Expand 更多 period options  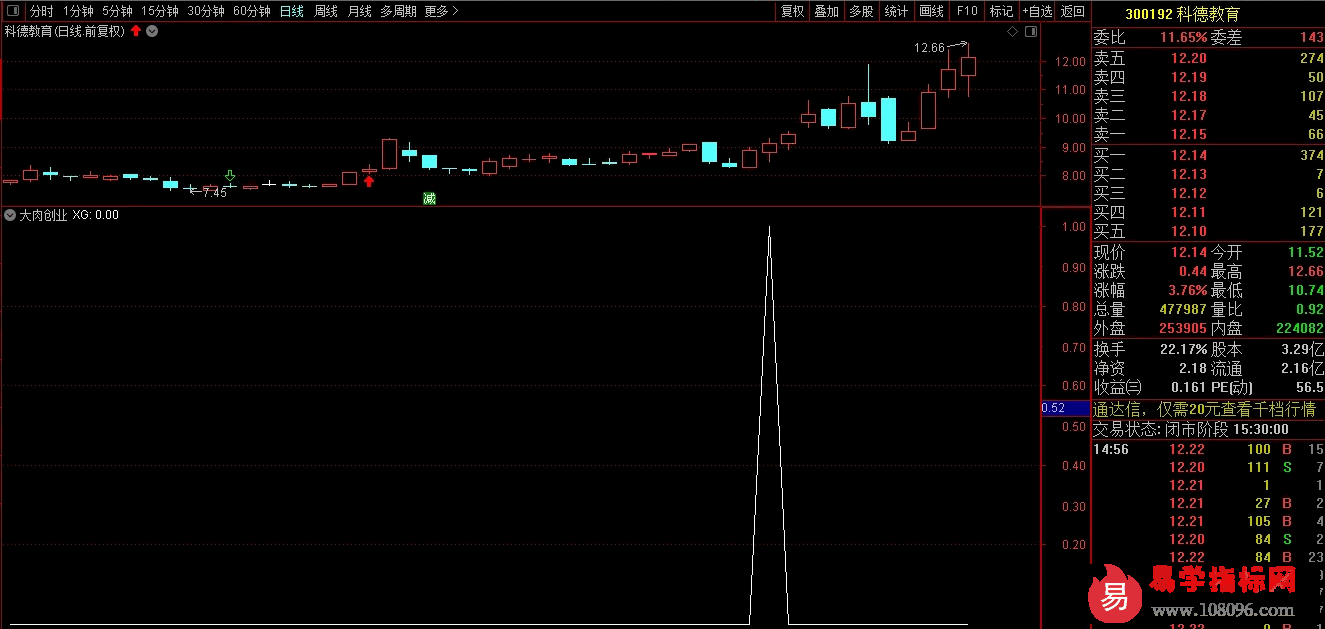pyautogui.click(x=441, y=11)
